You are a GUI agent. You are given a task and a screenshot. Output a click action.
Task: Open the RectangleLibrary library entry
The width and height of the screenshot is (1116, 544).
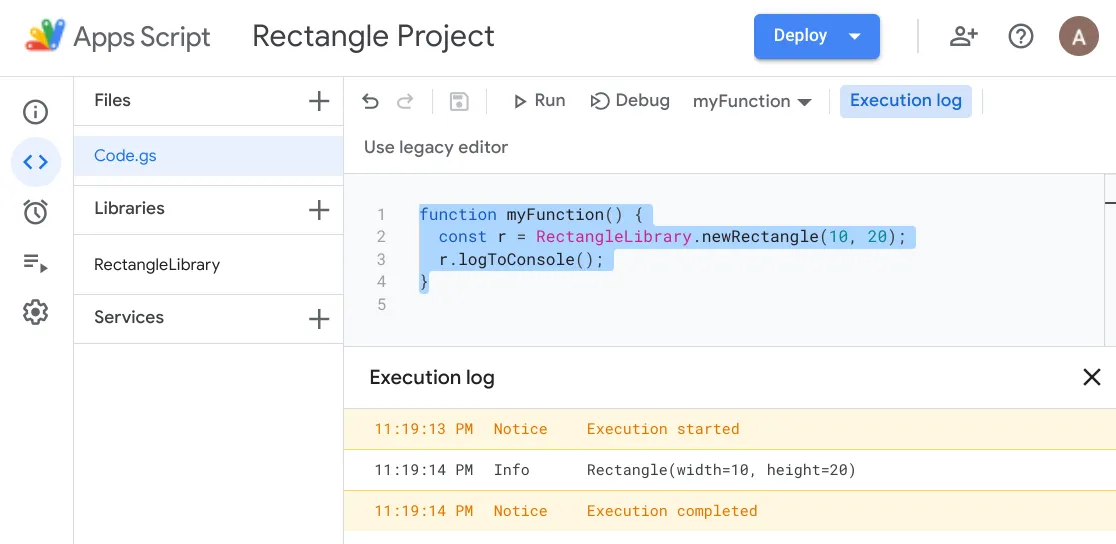[x=157, y=265]
